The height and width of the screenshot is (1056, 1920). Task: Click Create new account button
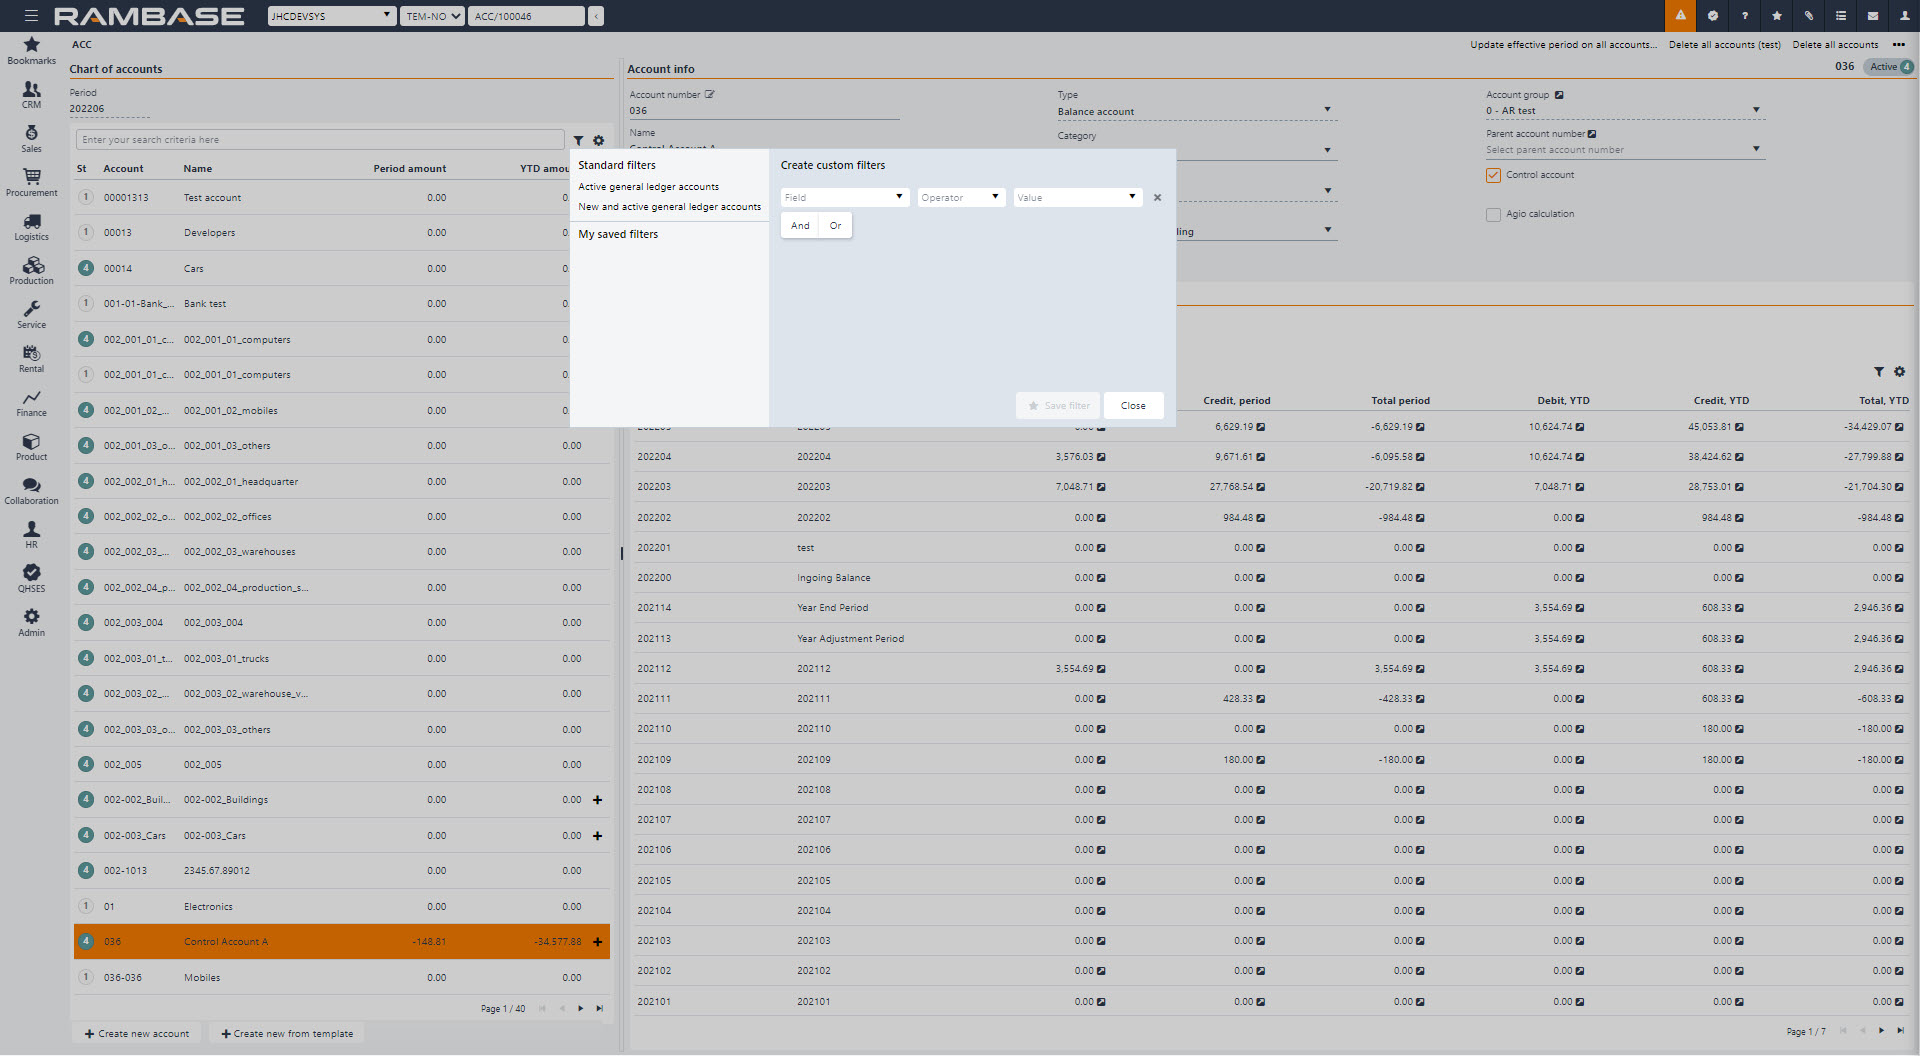pos(137,1034)
